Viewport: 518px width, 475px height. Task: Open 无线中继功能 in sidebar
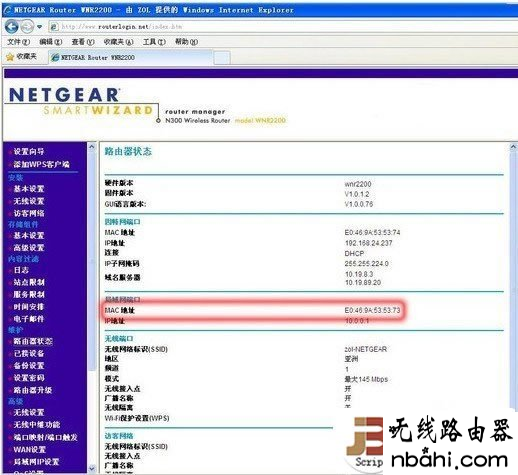[37, 425]
